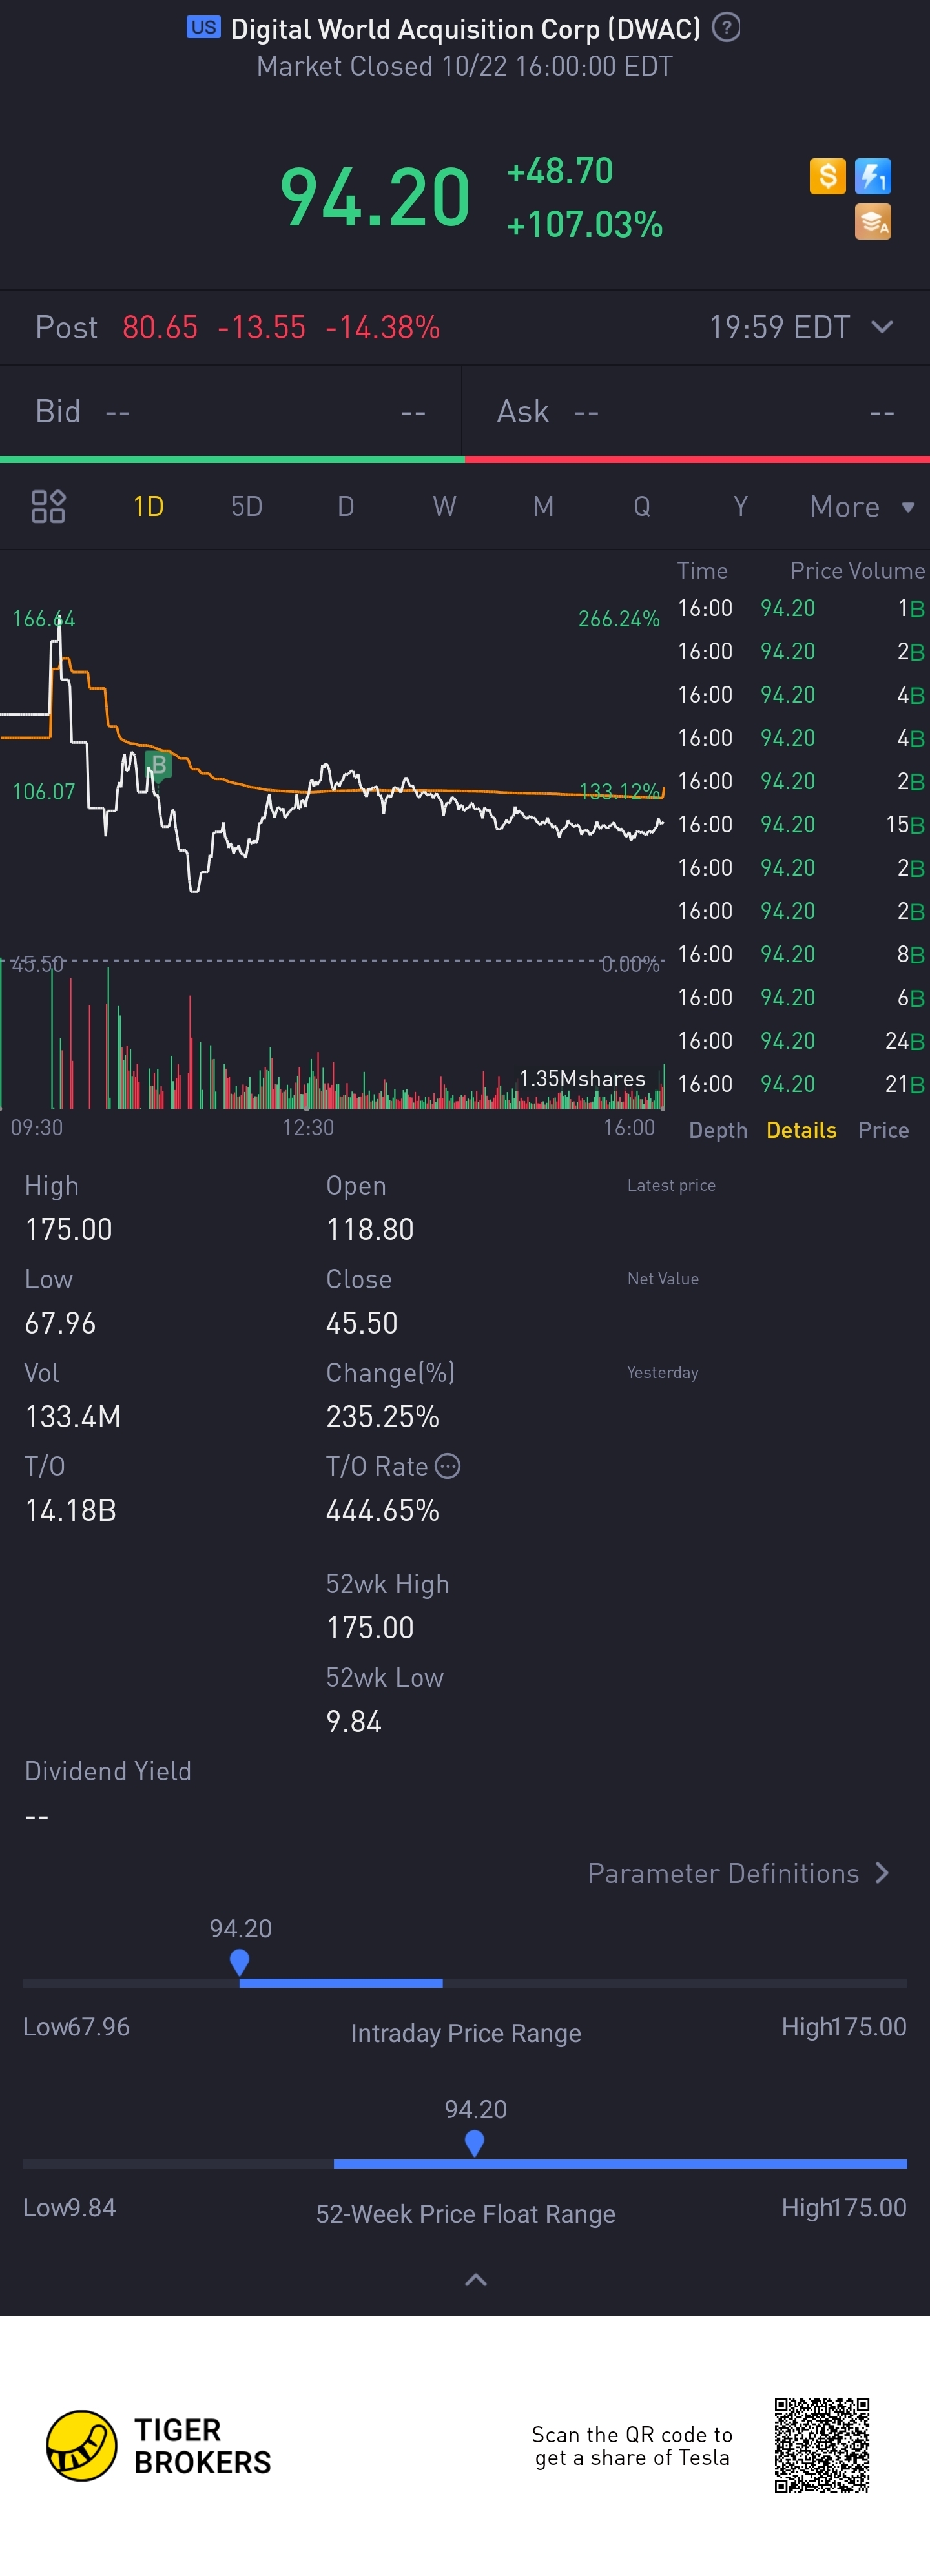The height and width of the screenshot is (2576, 930).
Task: Tap the orange stacked layers icon
Action: pos(873,222)
